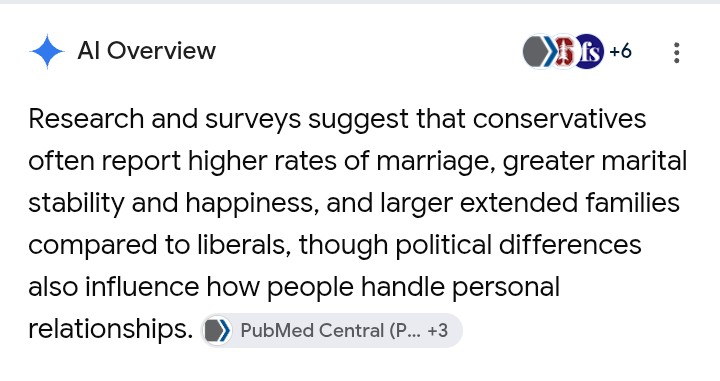Click the word 'liberals' in the summary
The height and width of the screenshot is (381, 720).
(x=244, y=245)
